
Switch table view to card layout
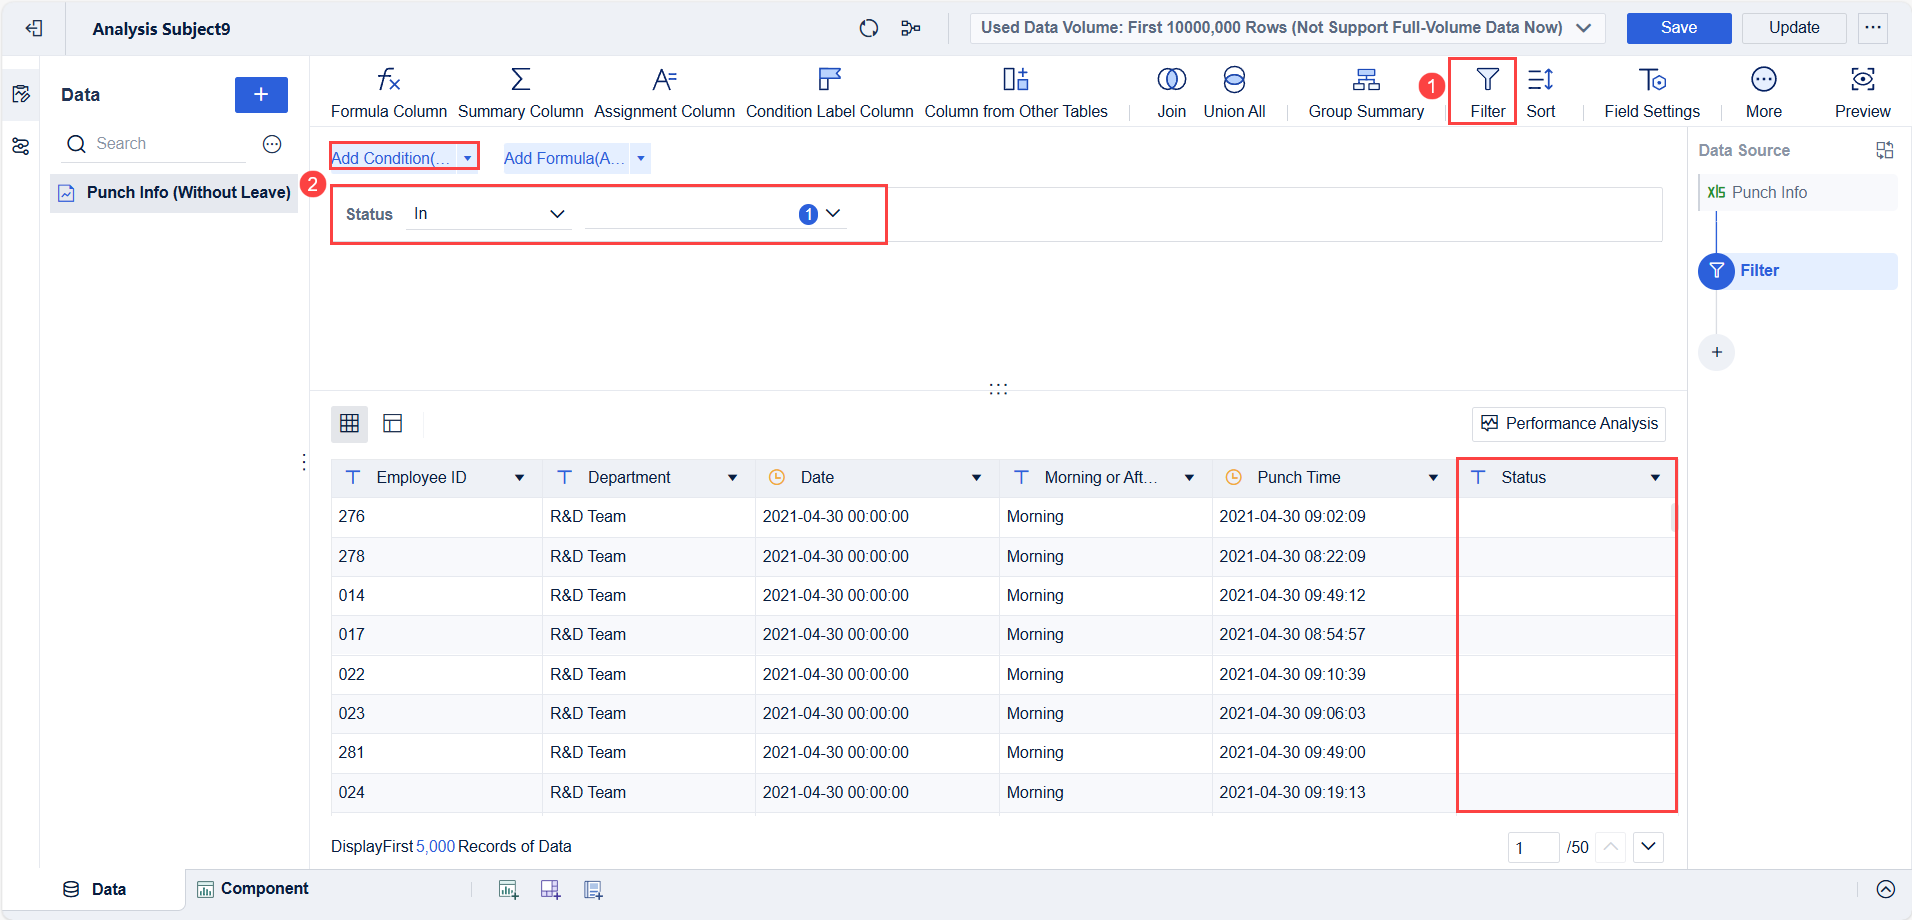[392, 423]
